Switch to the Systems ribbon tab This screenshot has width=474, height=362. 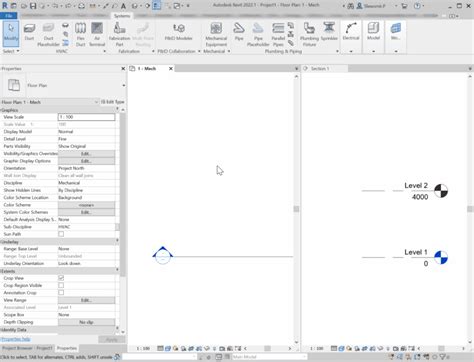tap(122, 16)
